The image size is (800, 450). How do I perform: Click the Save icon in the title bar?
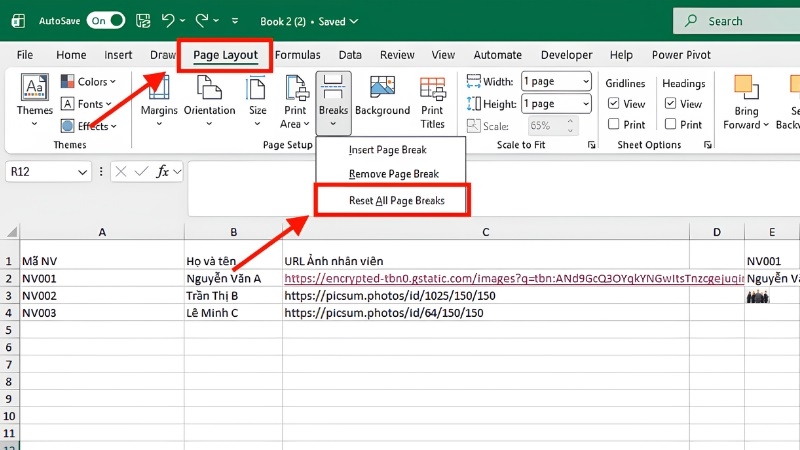143,21
